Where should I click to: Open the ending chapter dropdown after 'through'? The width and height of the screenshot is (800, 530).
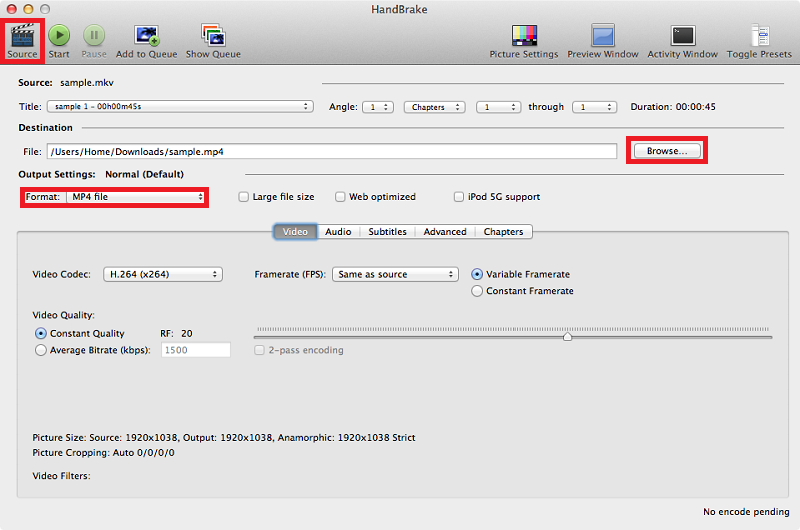594,107
